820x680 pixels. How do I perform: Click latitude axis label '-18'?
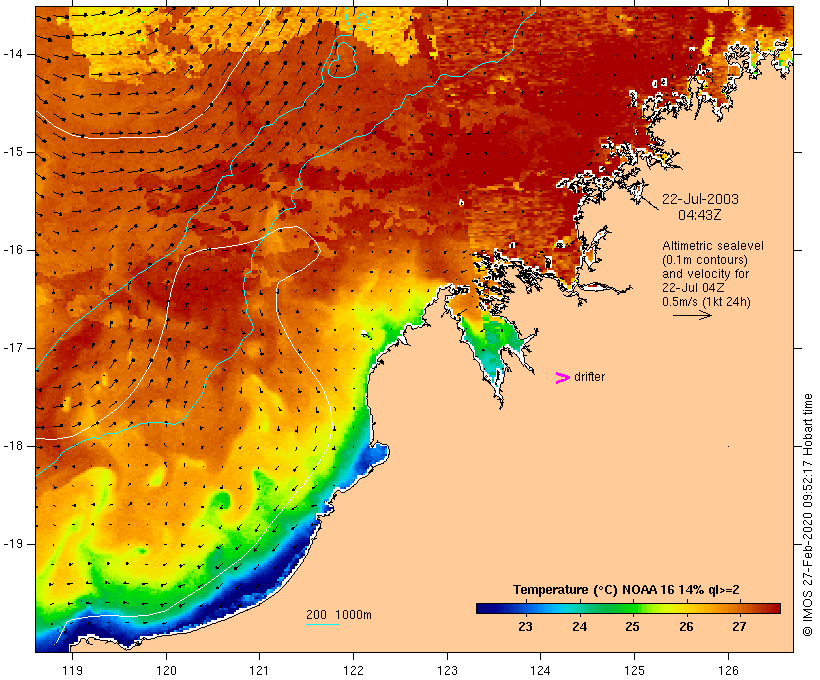click(13, 446)
